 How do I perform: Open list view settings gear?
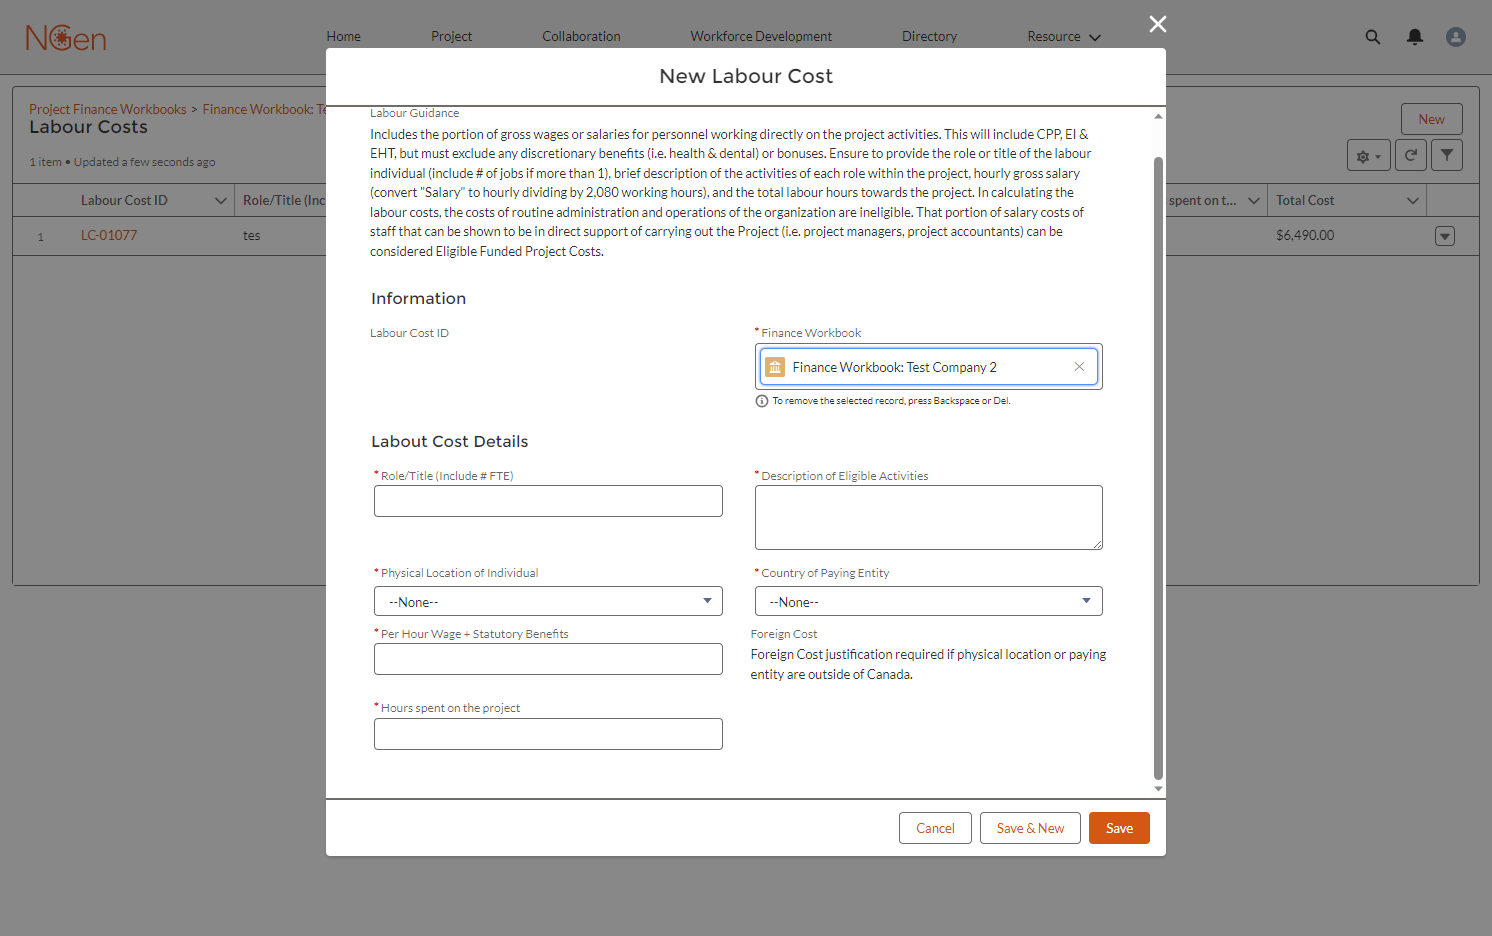point(1369,156)
